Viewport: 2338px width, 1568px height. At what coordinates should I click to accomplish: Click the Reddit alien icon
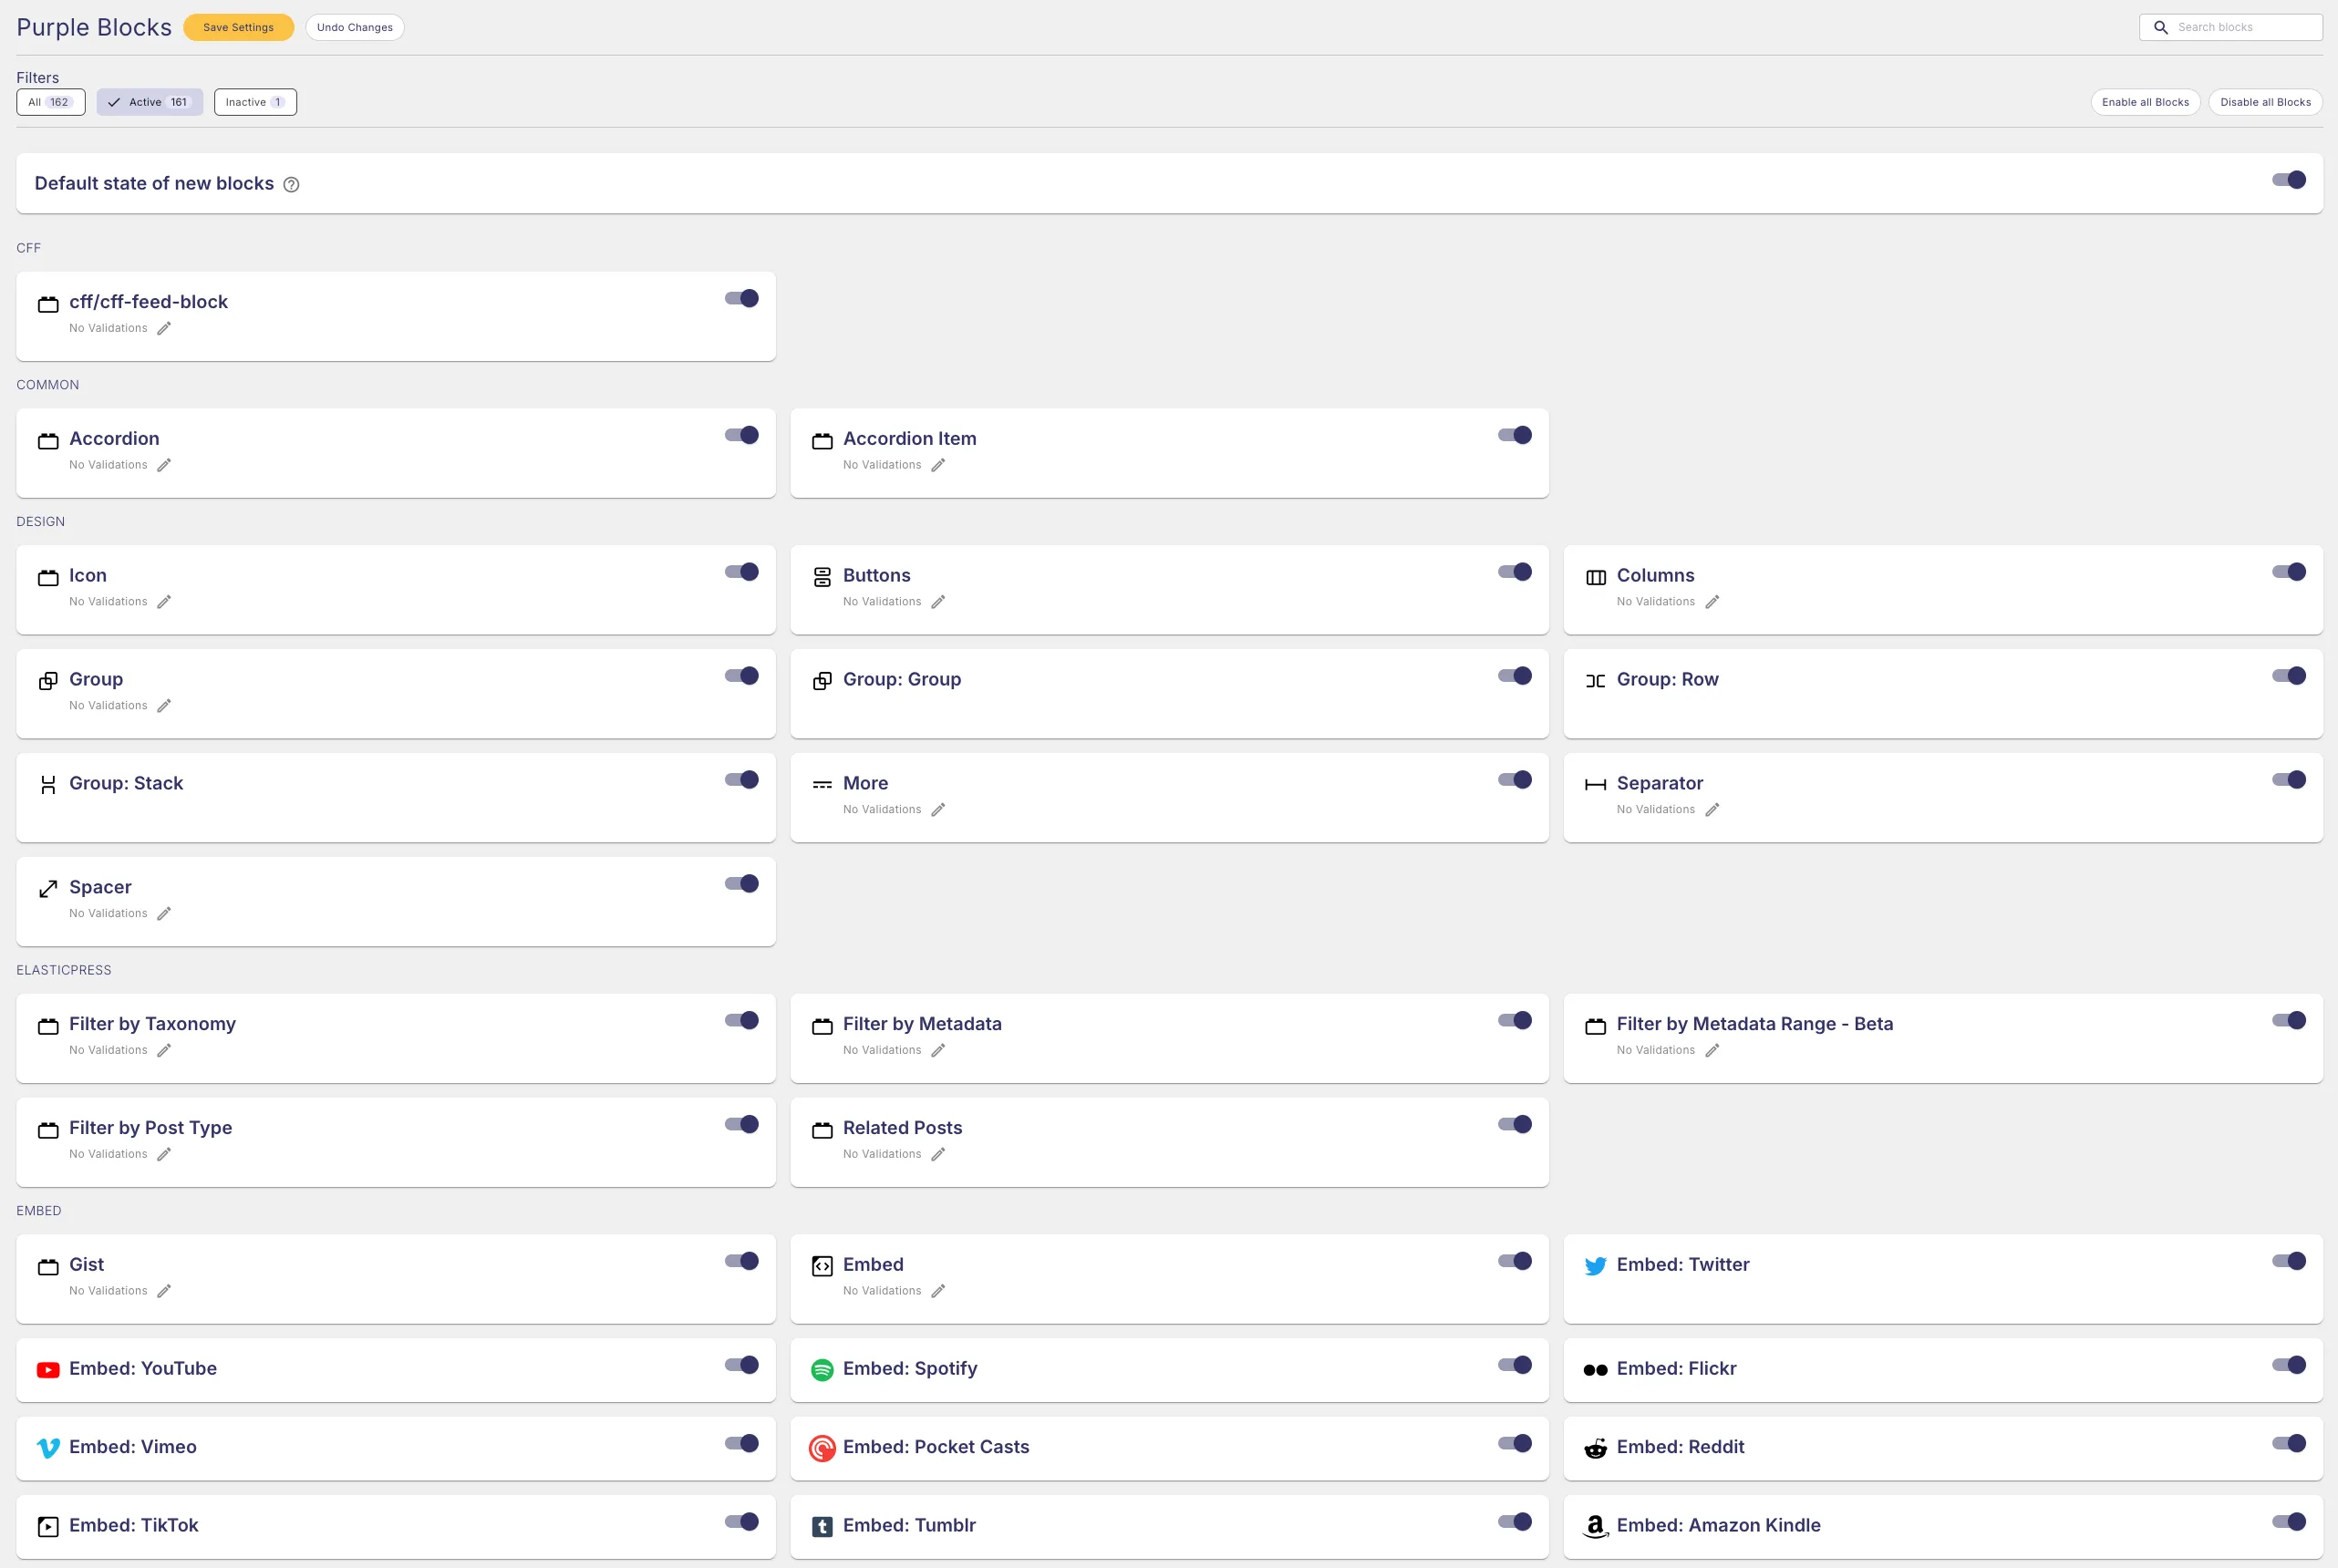(1596, 1448)
